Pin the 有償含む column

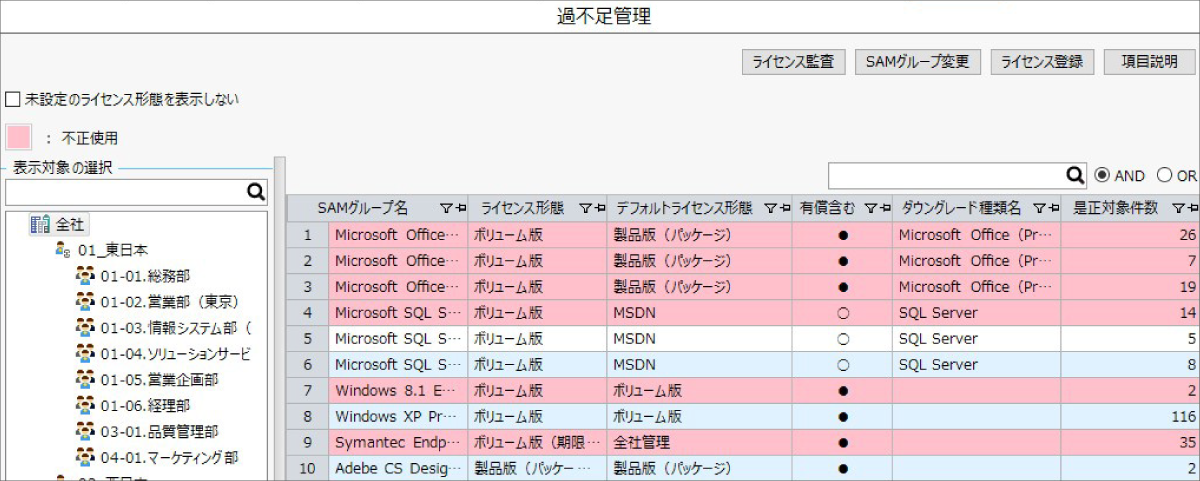pos(885,209)
